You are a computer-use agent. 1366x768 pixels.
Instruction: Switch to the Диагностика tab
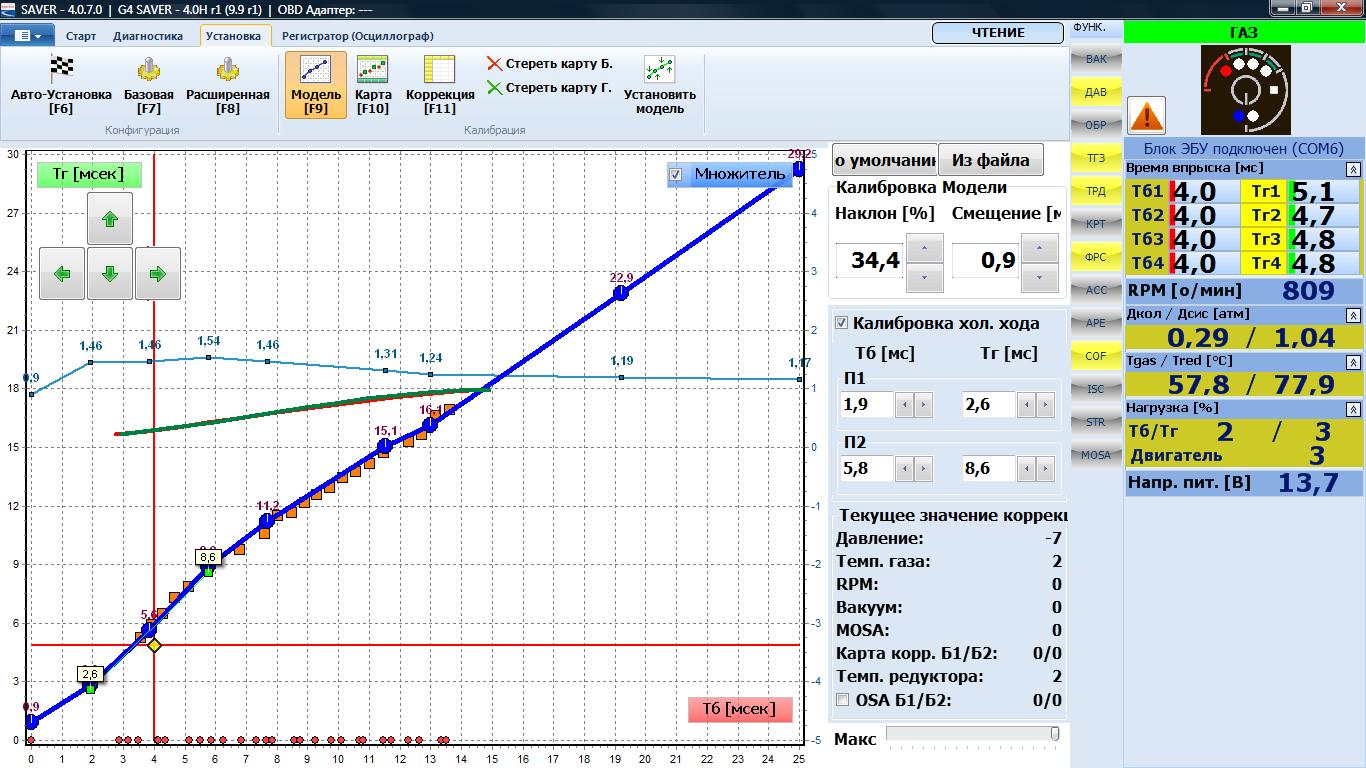pos(148,36)
